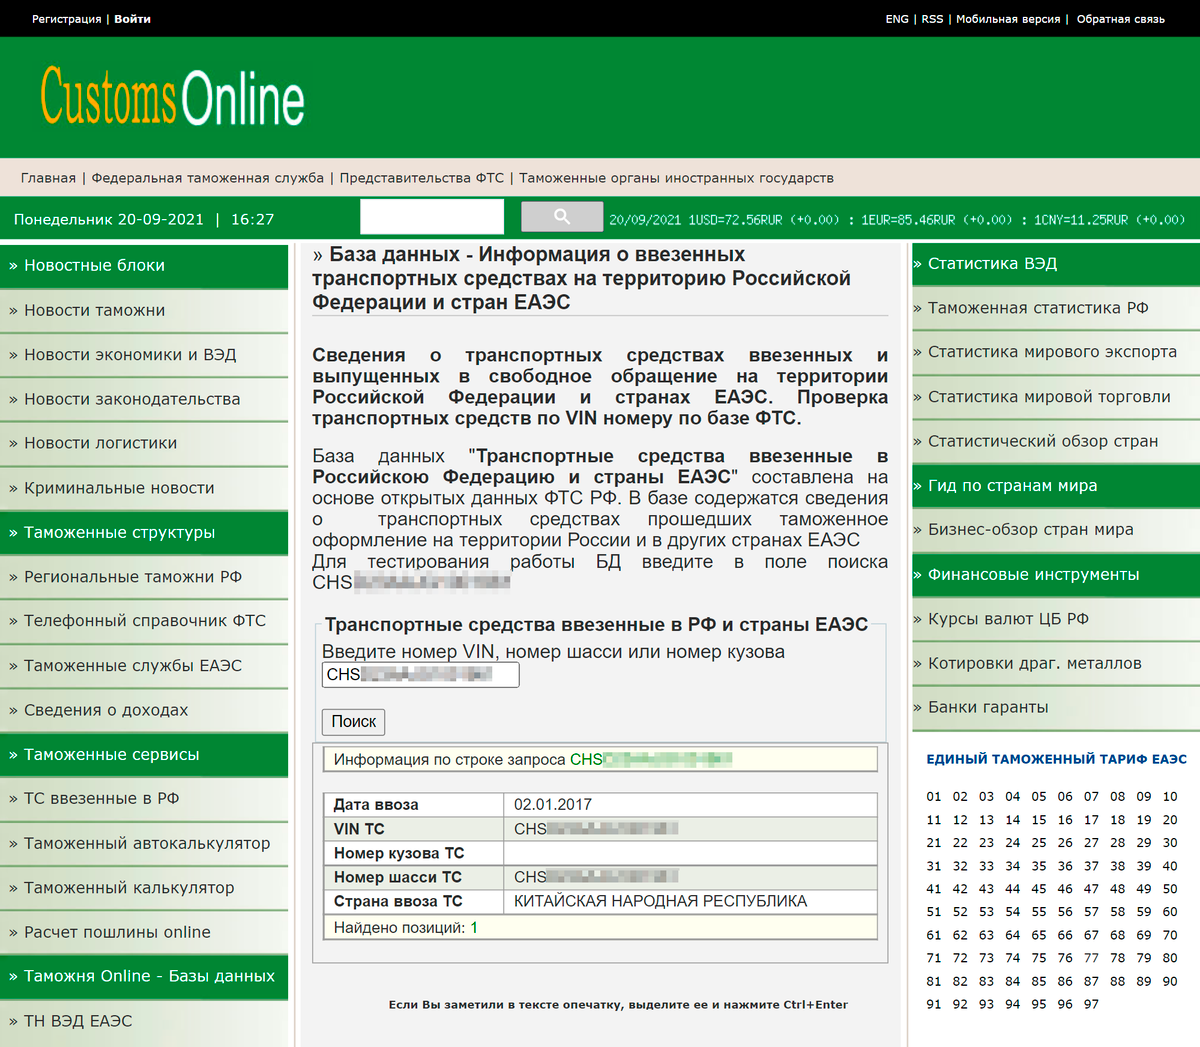Open the RSS feed link
1200x1047 pixels.
click(932, 19)
